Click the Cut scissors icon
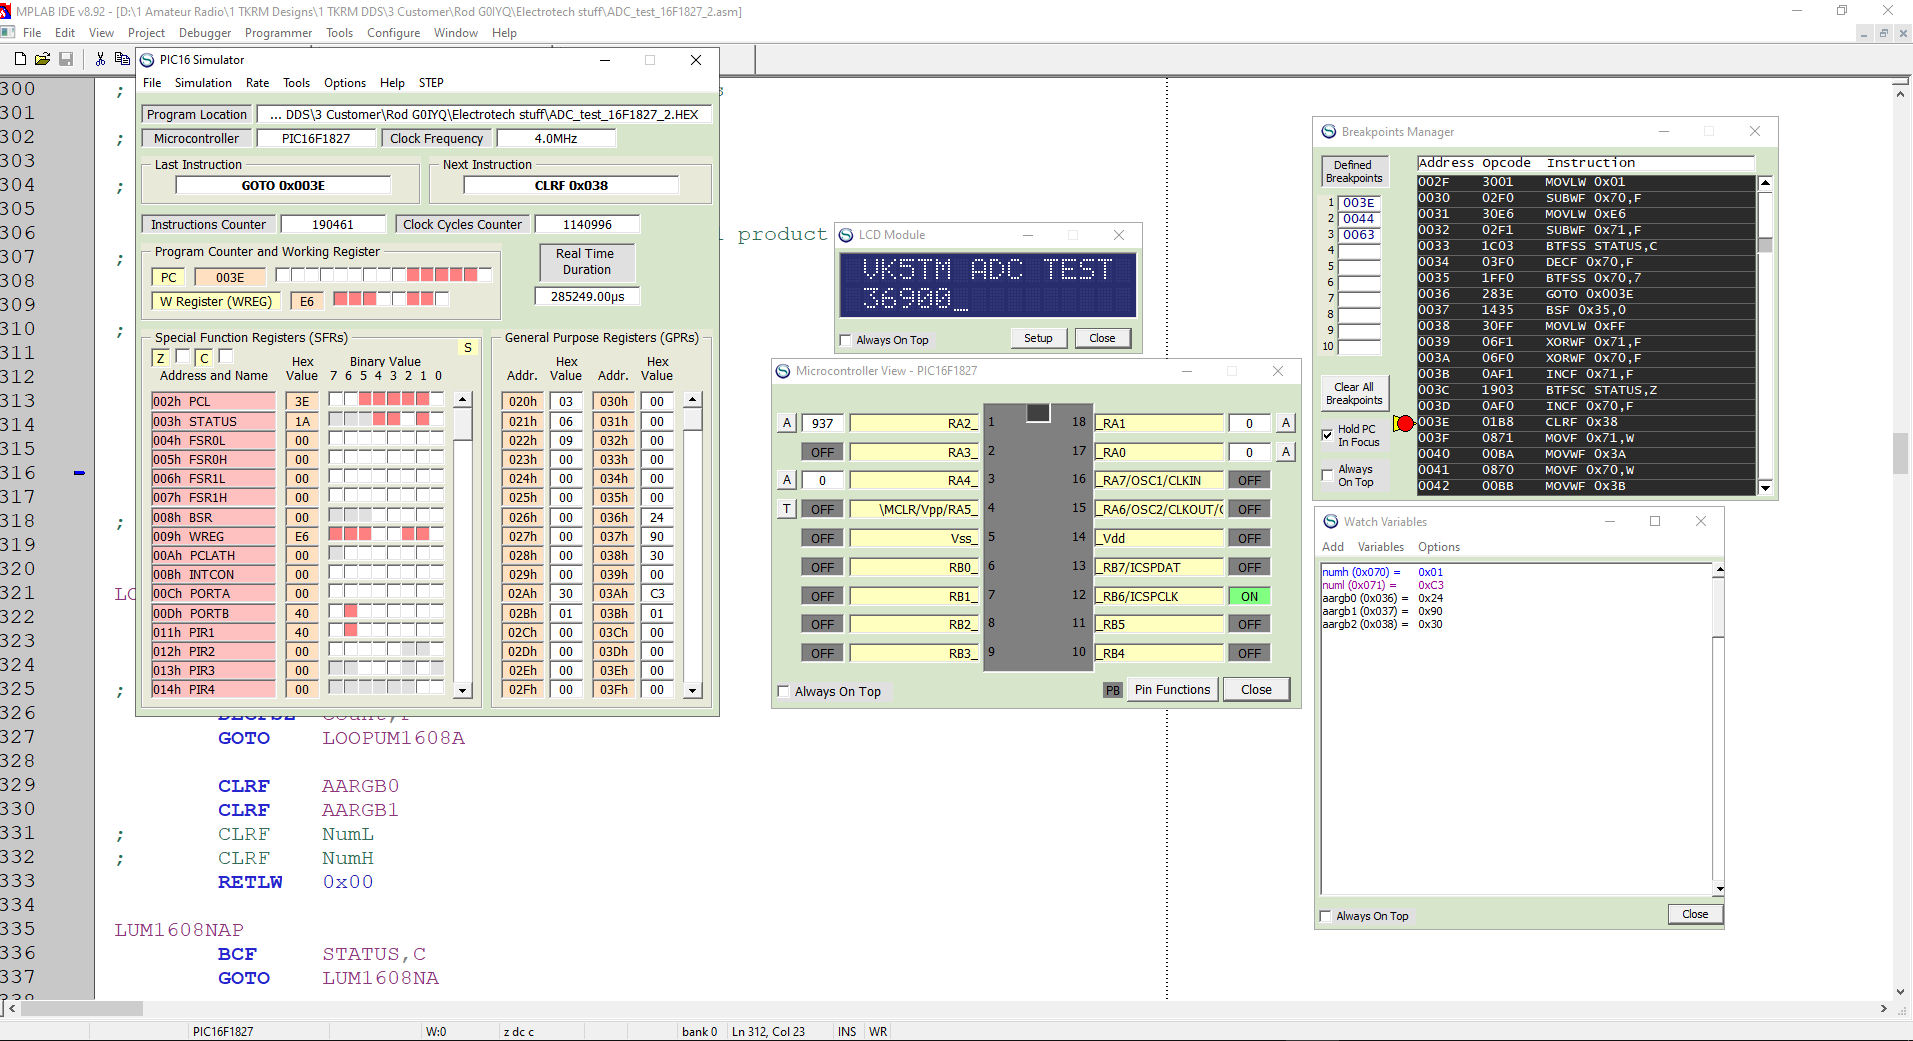This screenshot has width=1913, height=1041. pyautogui.click(x=100, y=59)
